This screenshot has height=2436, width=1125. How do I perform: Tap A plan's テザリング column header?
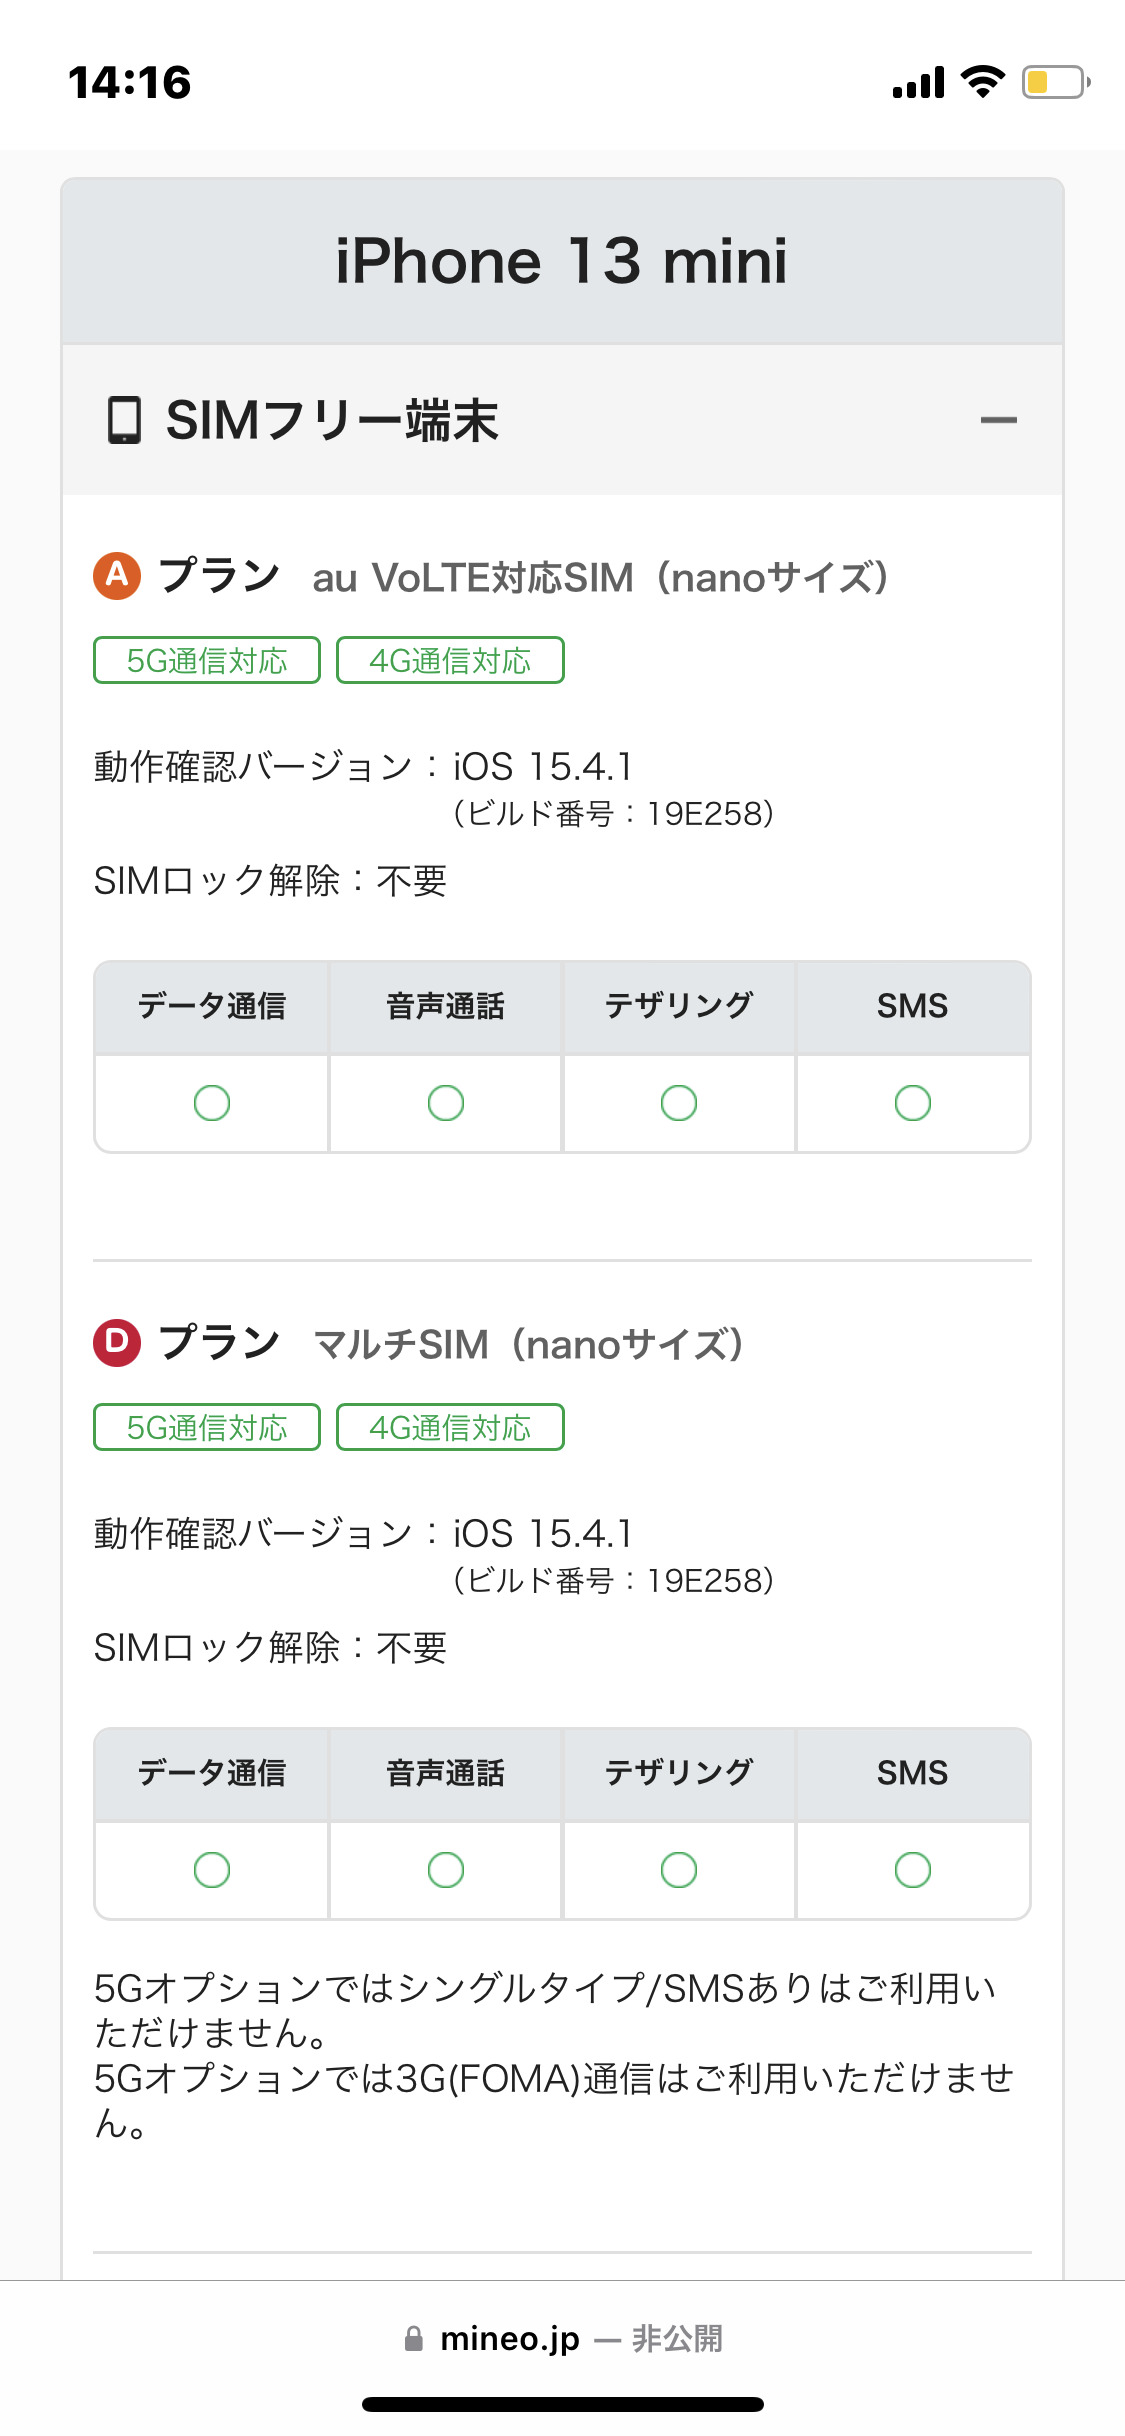pyautogui.click(x=679, y=1006)
